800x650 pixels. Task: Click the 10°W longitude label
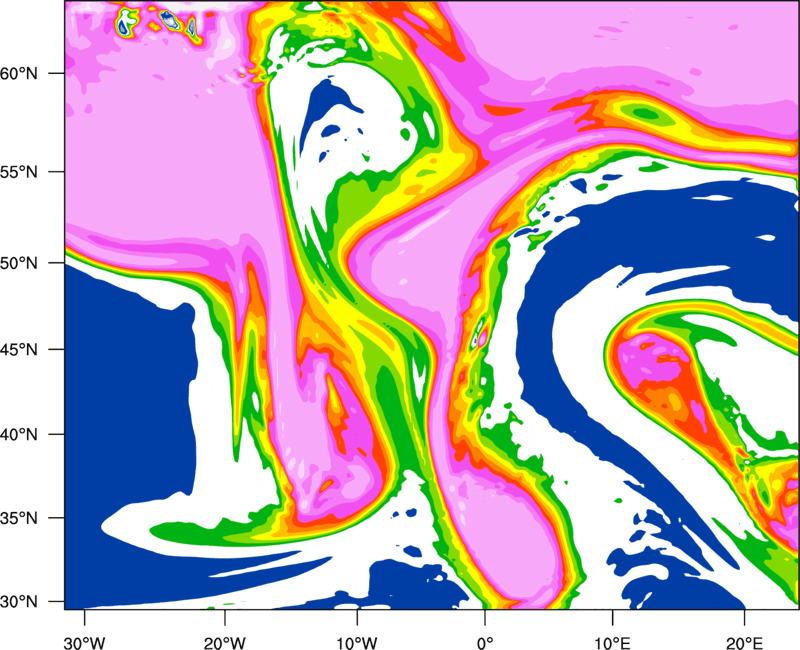click(357, 643)
